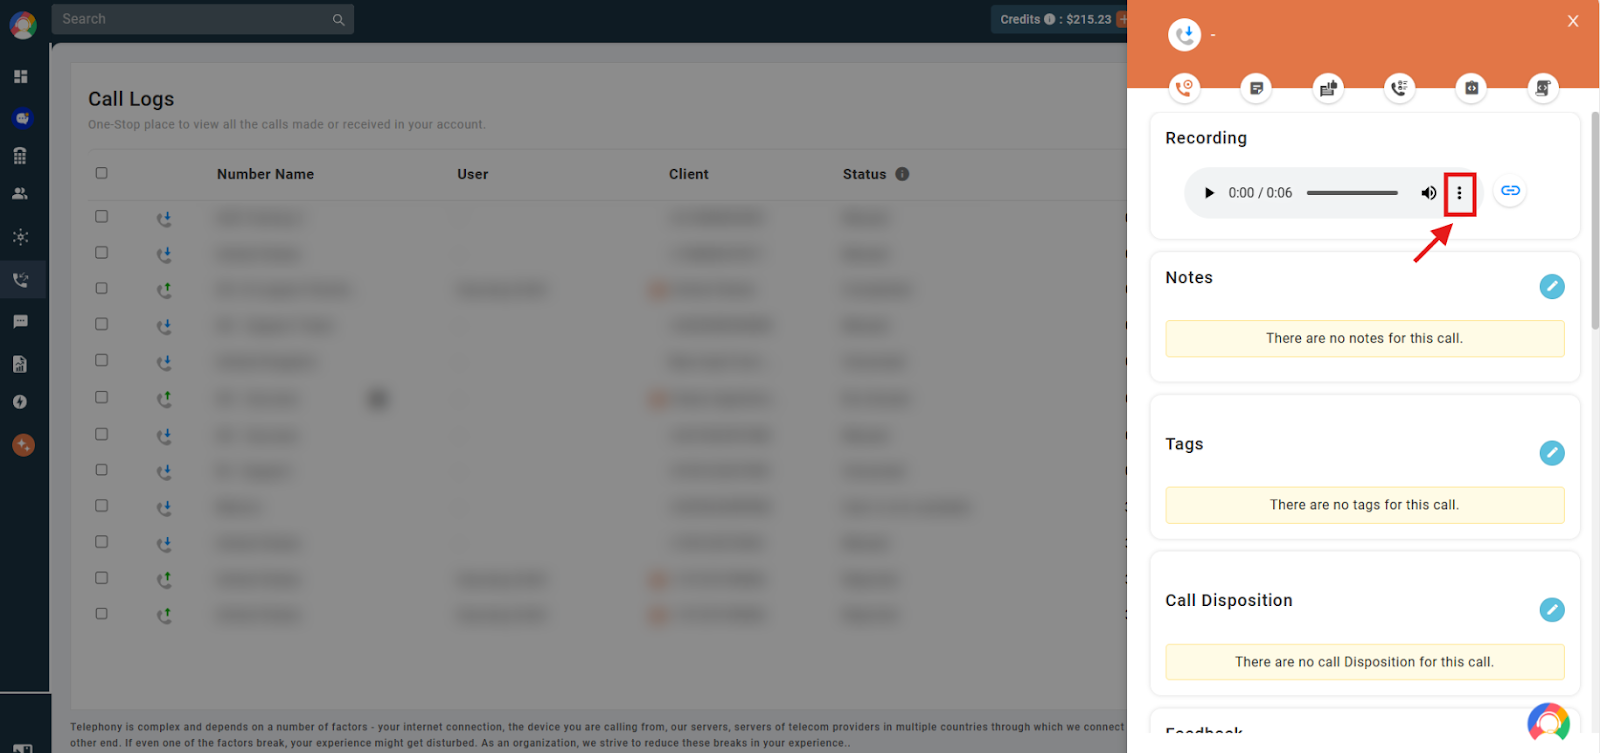Click the Search field in top bar
Screen dimensions: 1600x753
(x=203, y=19)
